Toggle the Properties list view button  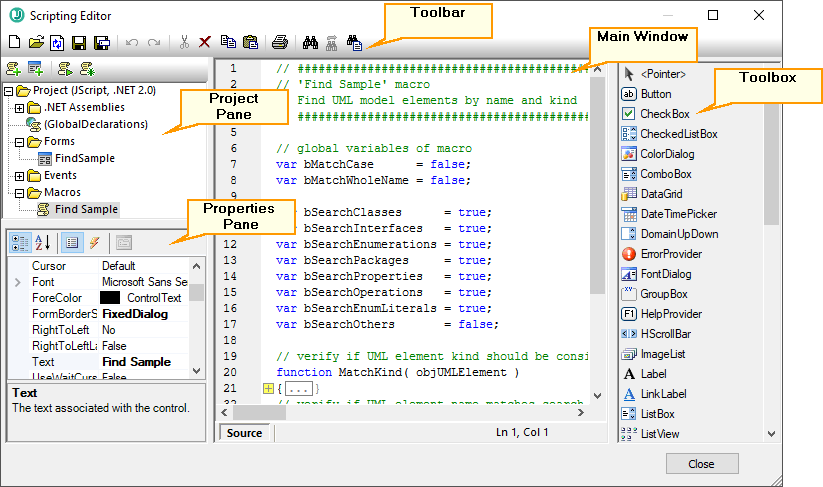coord(72,242)
